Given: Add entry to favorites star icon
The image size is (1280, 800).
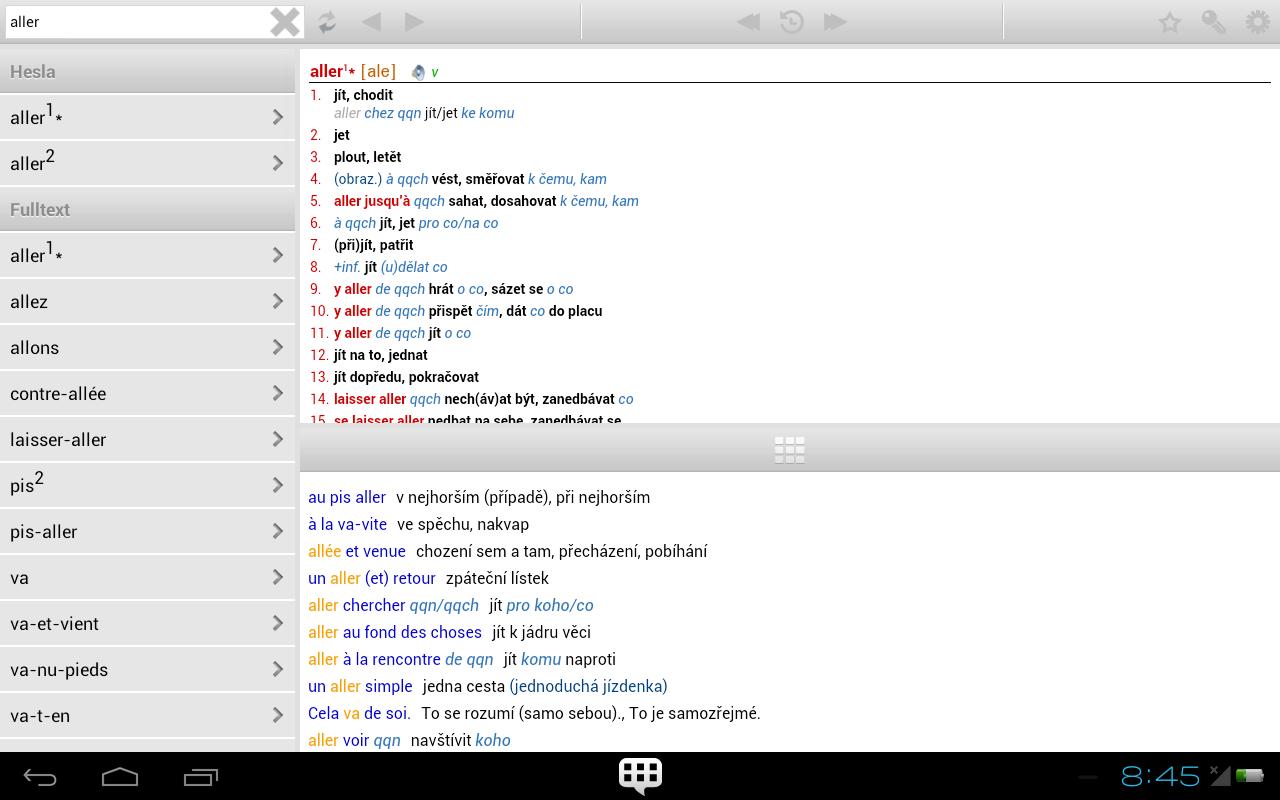Looking at the screenshot, I should coord(1170,21).
